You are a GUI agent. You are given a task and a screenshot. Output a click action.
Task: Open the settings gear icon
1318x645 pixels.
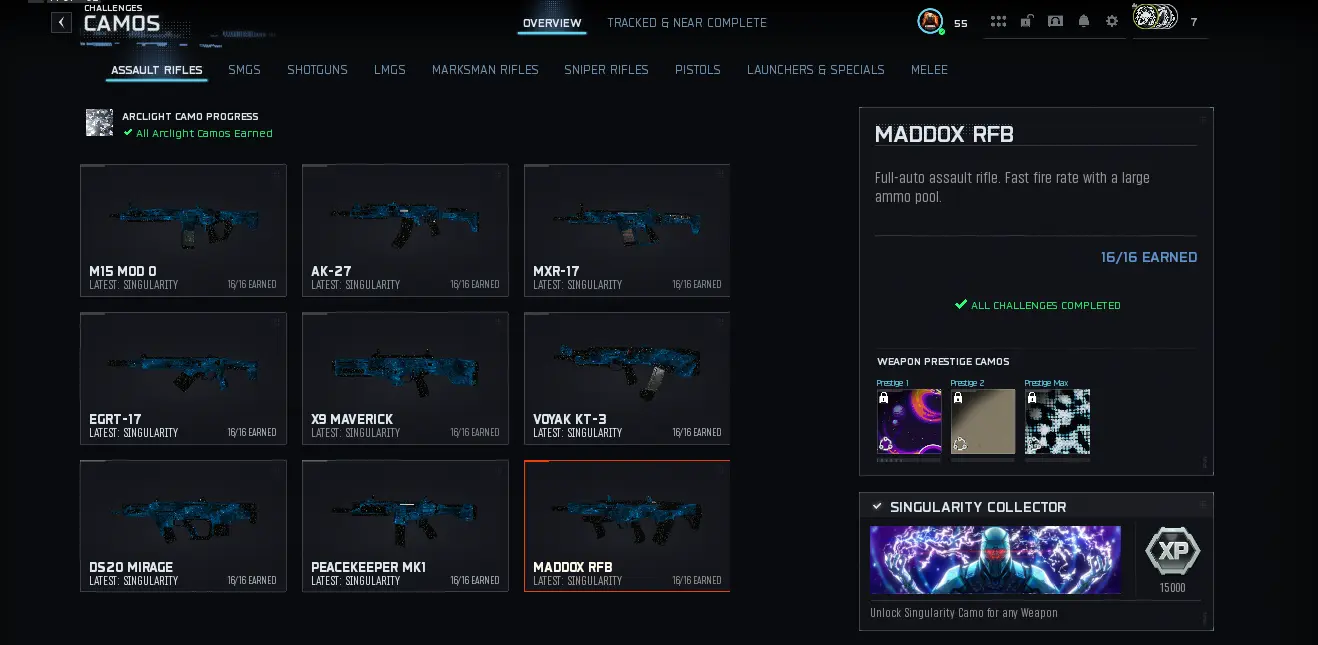click(x=1112, y=21)
